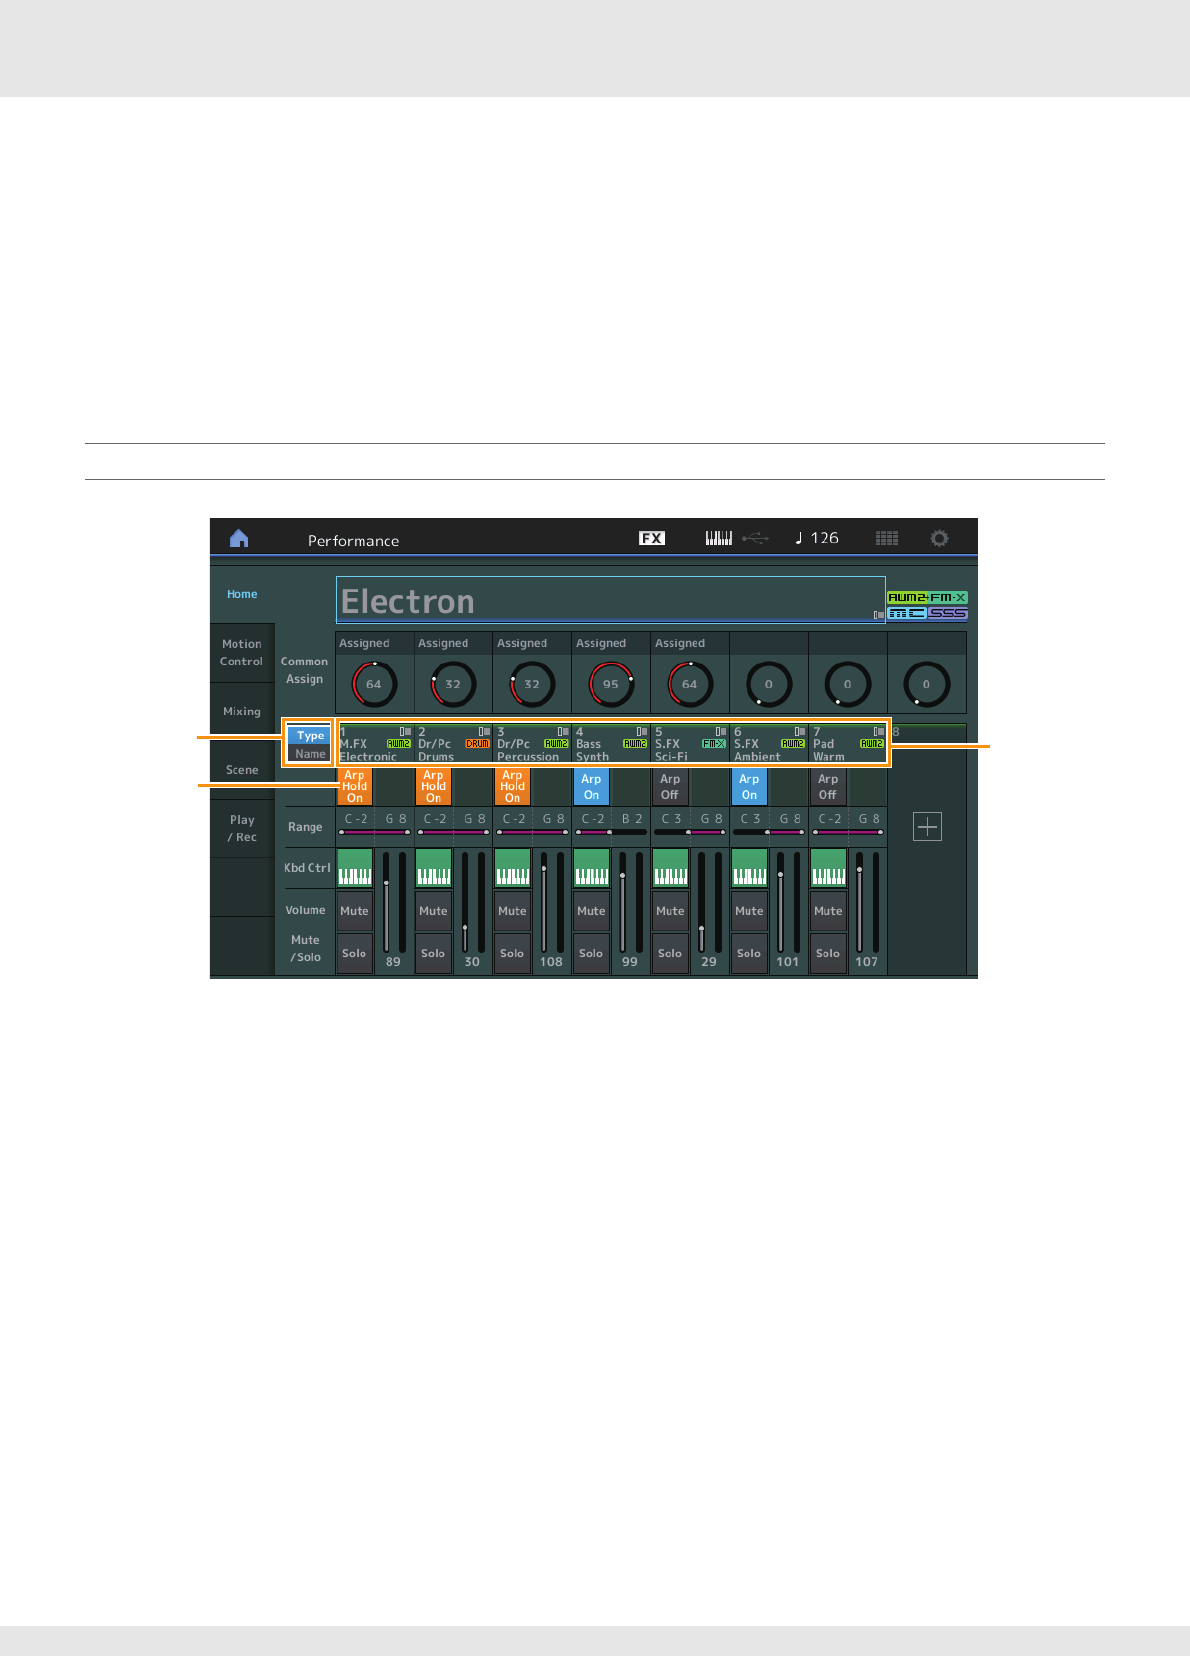Open the FX overview icon
The width and height of the screenshot is (1190, 1656).
click(x=652, y=538)
